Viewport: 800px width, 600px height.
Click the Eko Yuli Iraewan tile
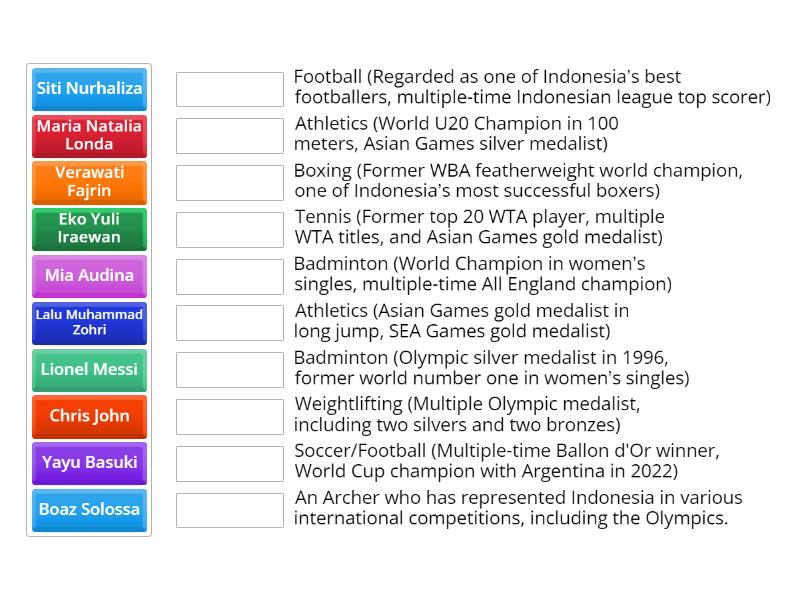89,229
